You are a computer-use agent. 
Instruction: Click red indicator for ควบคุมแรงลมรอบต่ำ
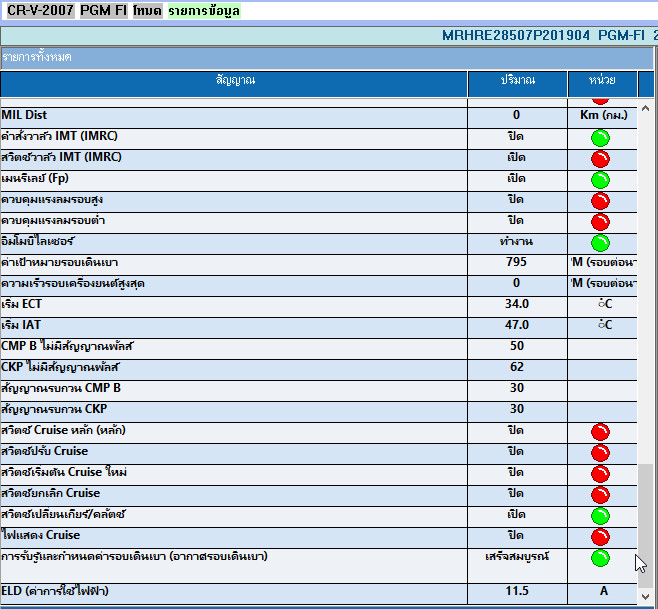600,222
